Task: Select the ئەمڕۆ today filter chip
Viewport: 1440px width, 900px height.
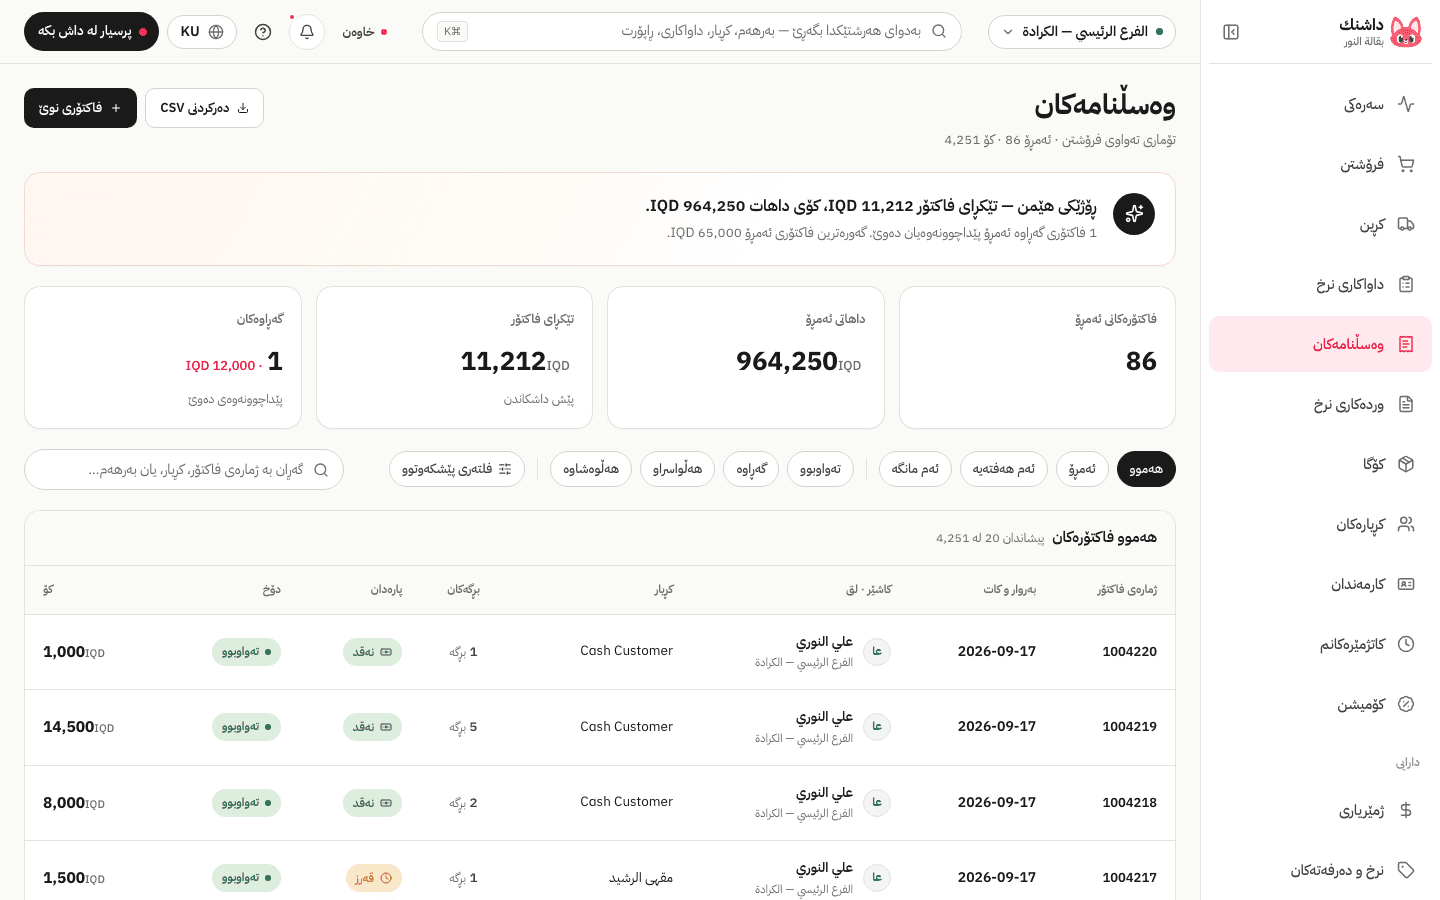Action: click(1082, 469)
